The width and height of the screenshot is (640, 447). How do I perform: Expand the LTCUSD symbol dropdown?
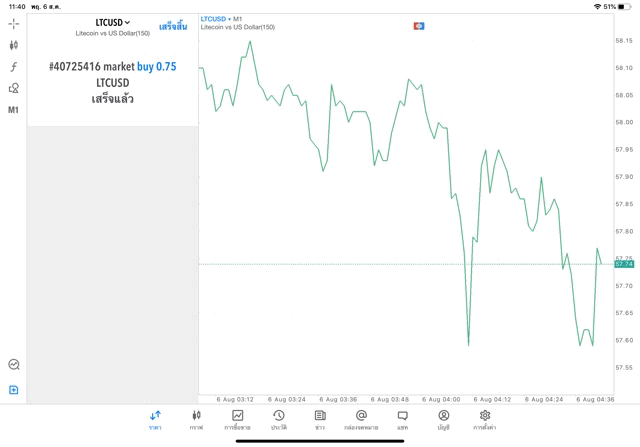[x=113, y=22]
